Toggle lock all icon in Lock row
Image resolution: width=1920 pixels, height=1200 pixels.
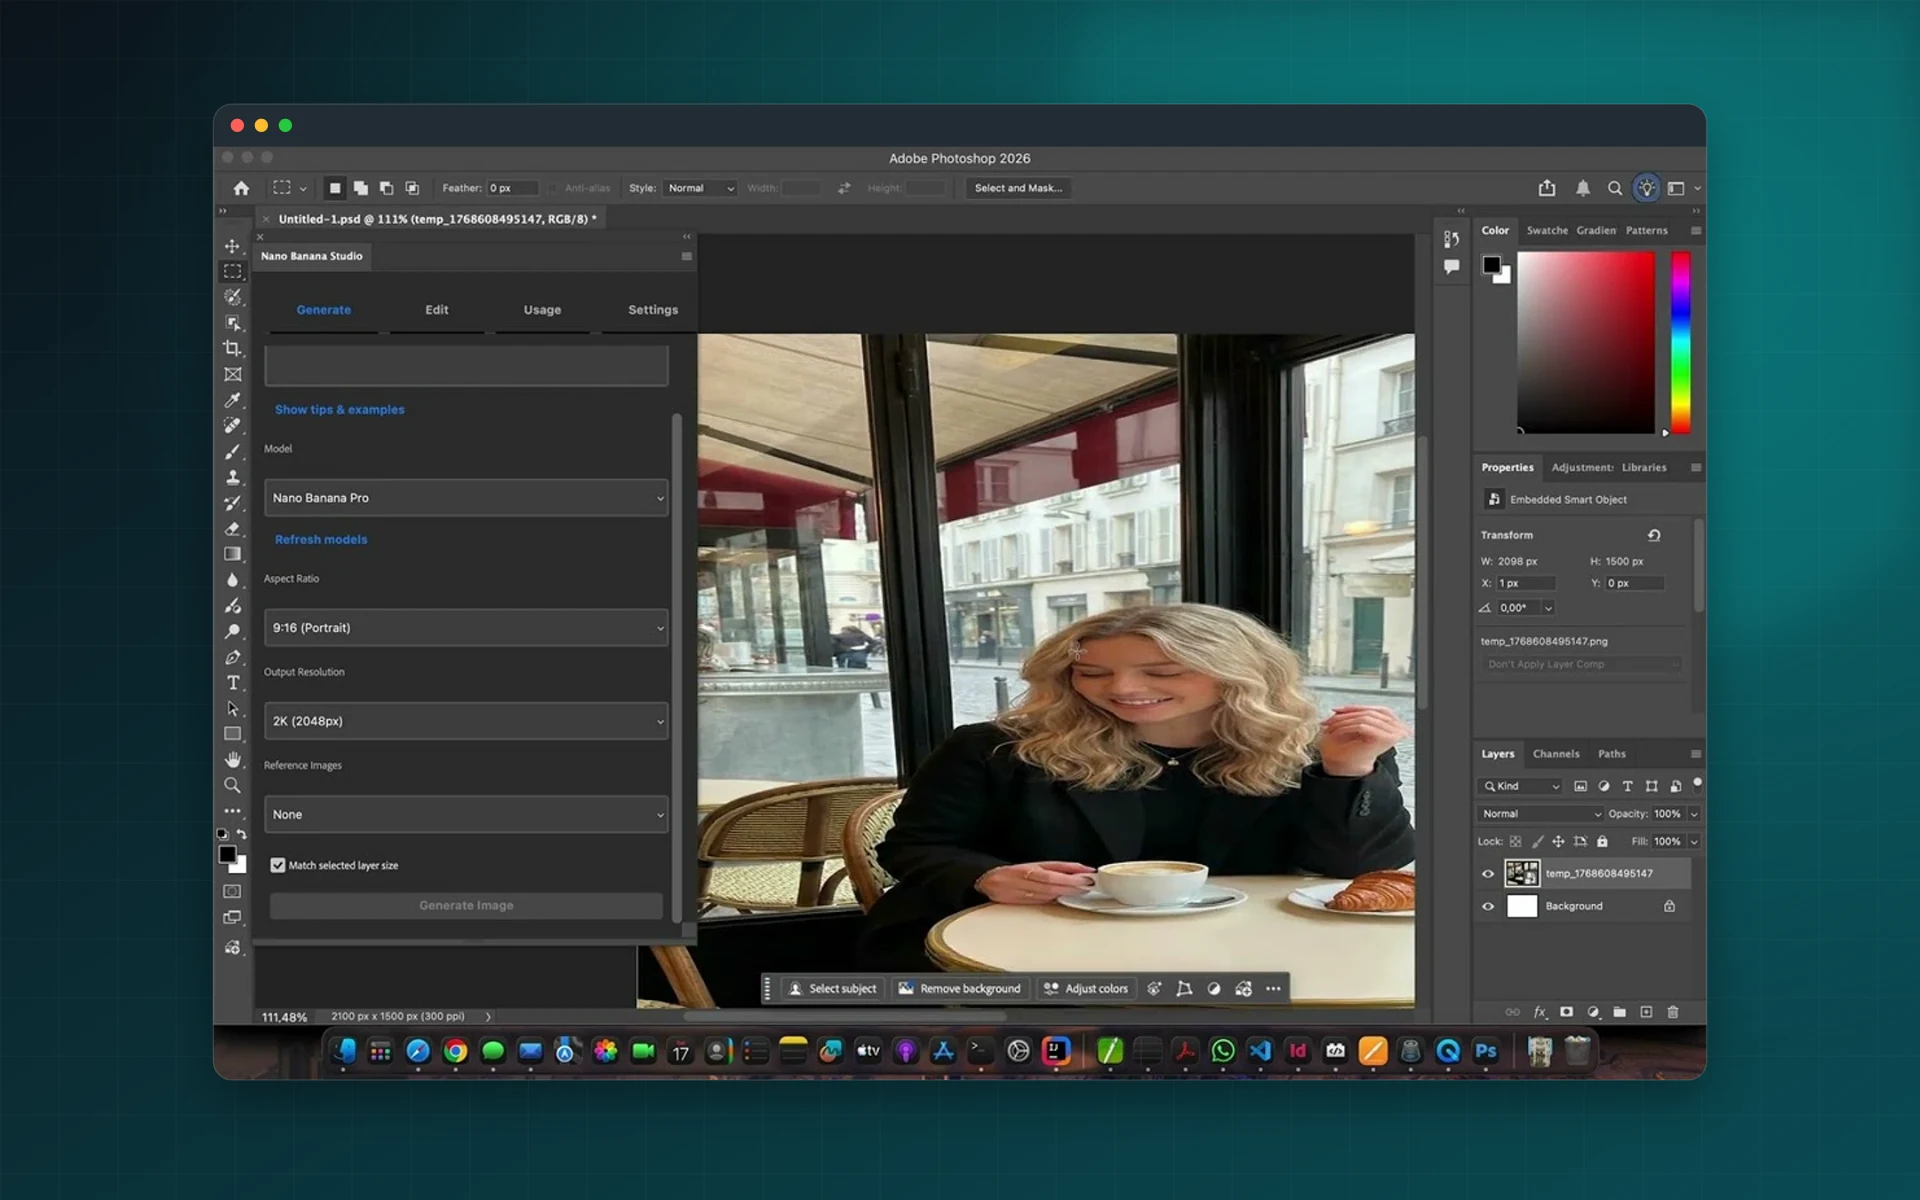click(x=1602, y=841)
